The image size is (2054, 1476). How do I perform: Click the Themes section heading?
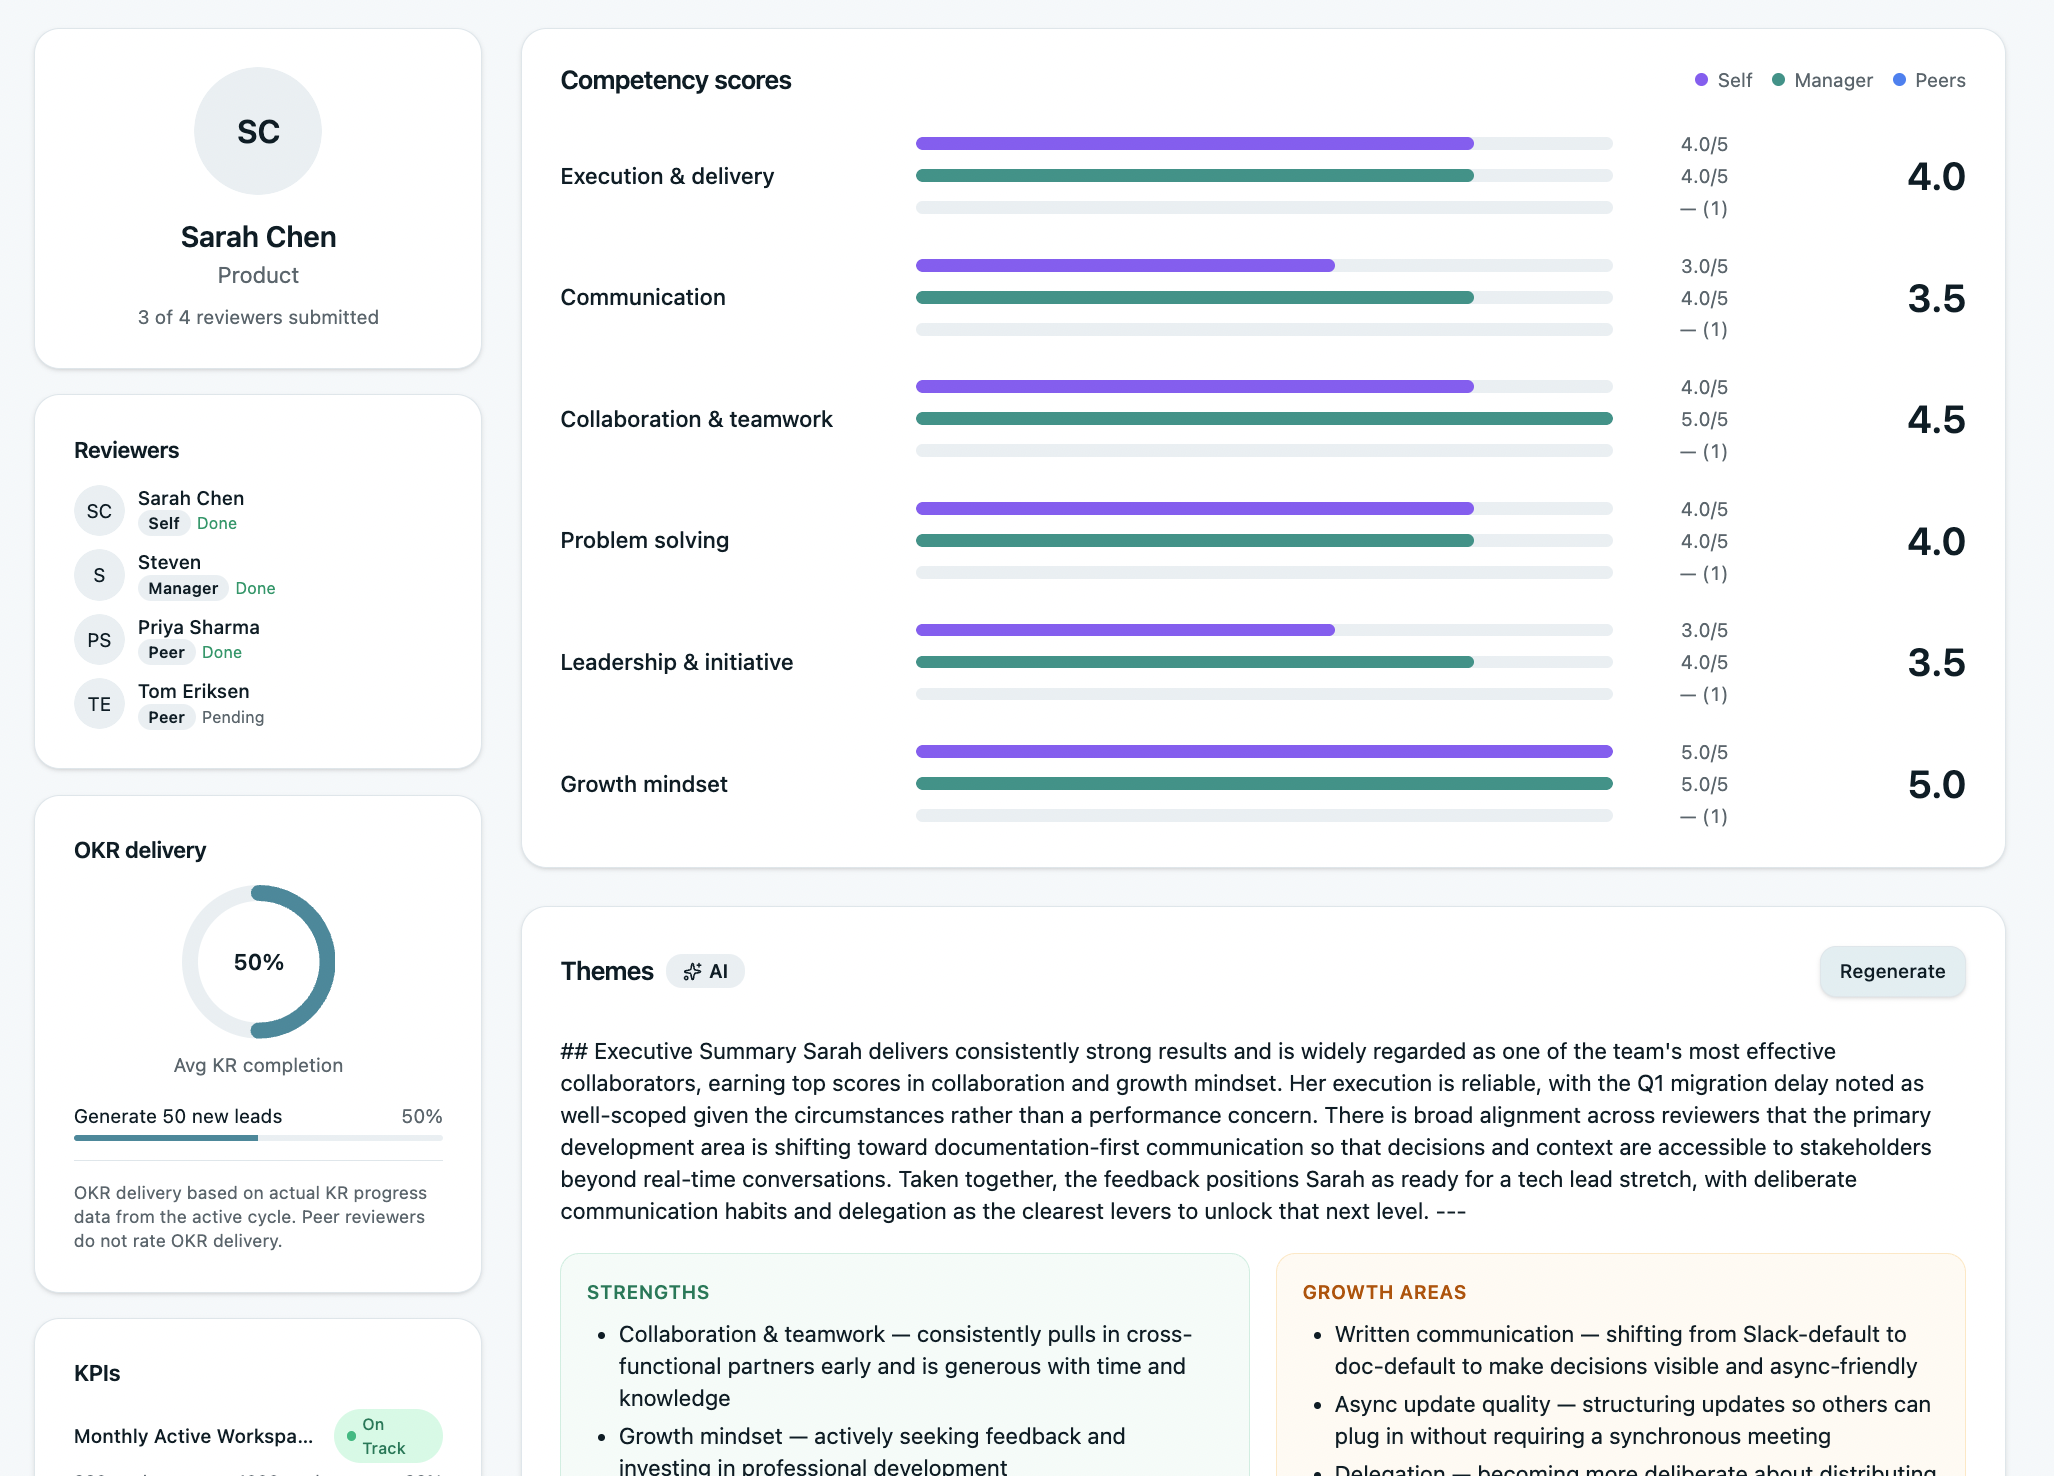click(606, 971)
